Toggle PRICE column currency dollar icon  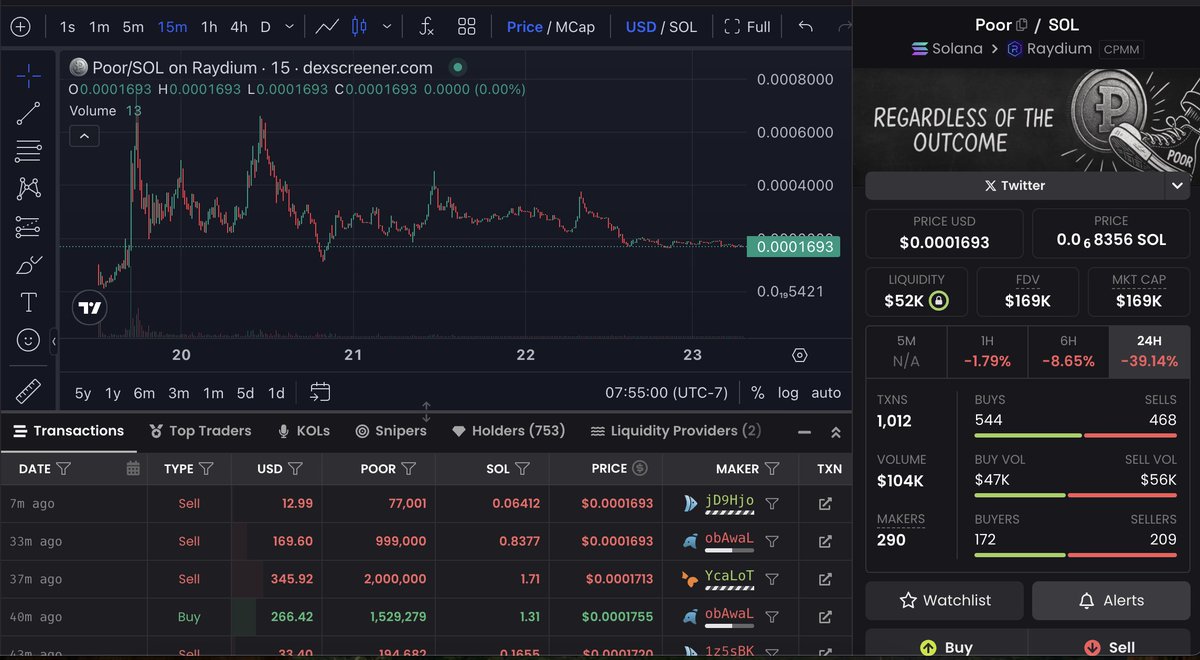[640, 468]
